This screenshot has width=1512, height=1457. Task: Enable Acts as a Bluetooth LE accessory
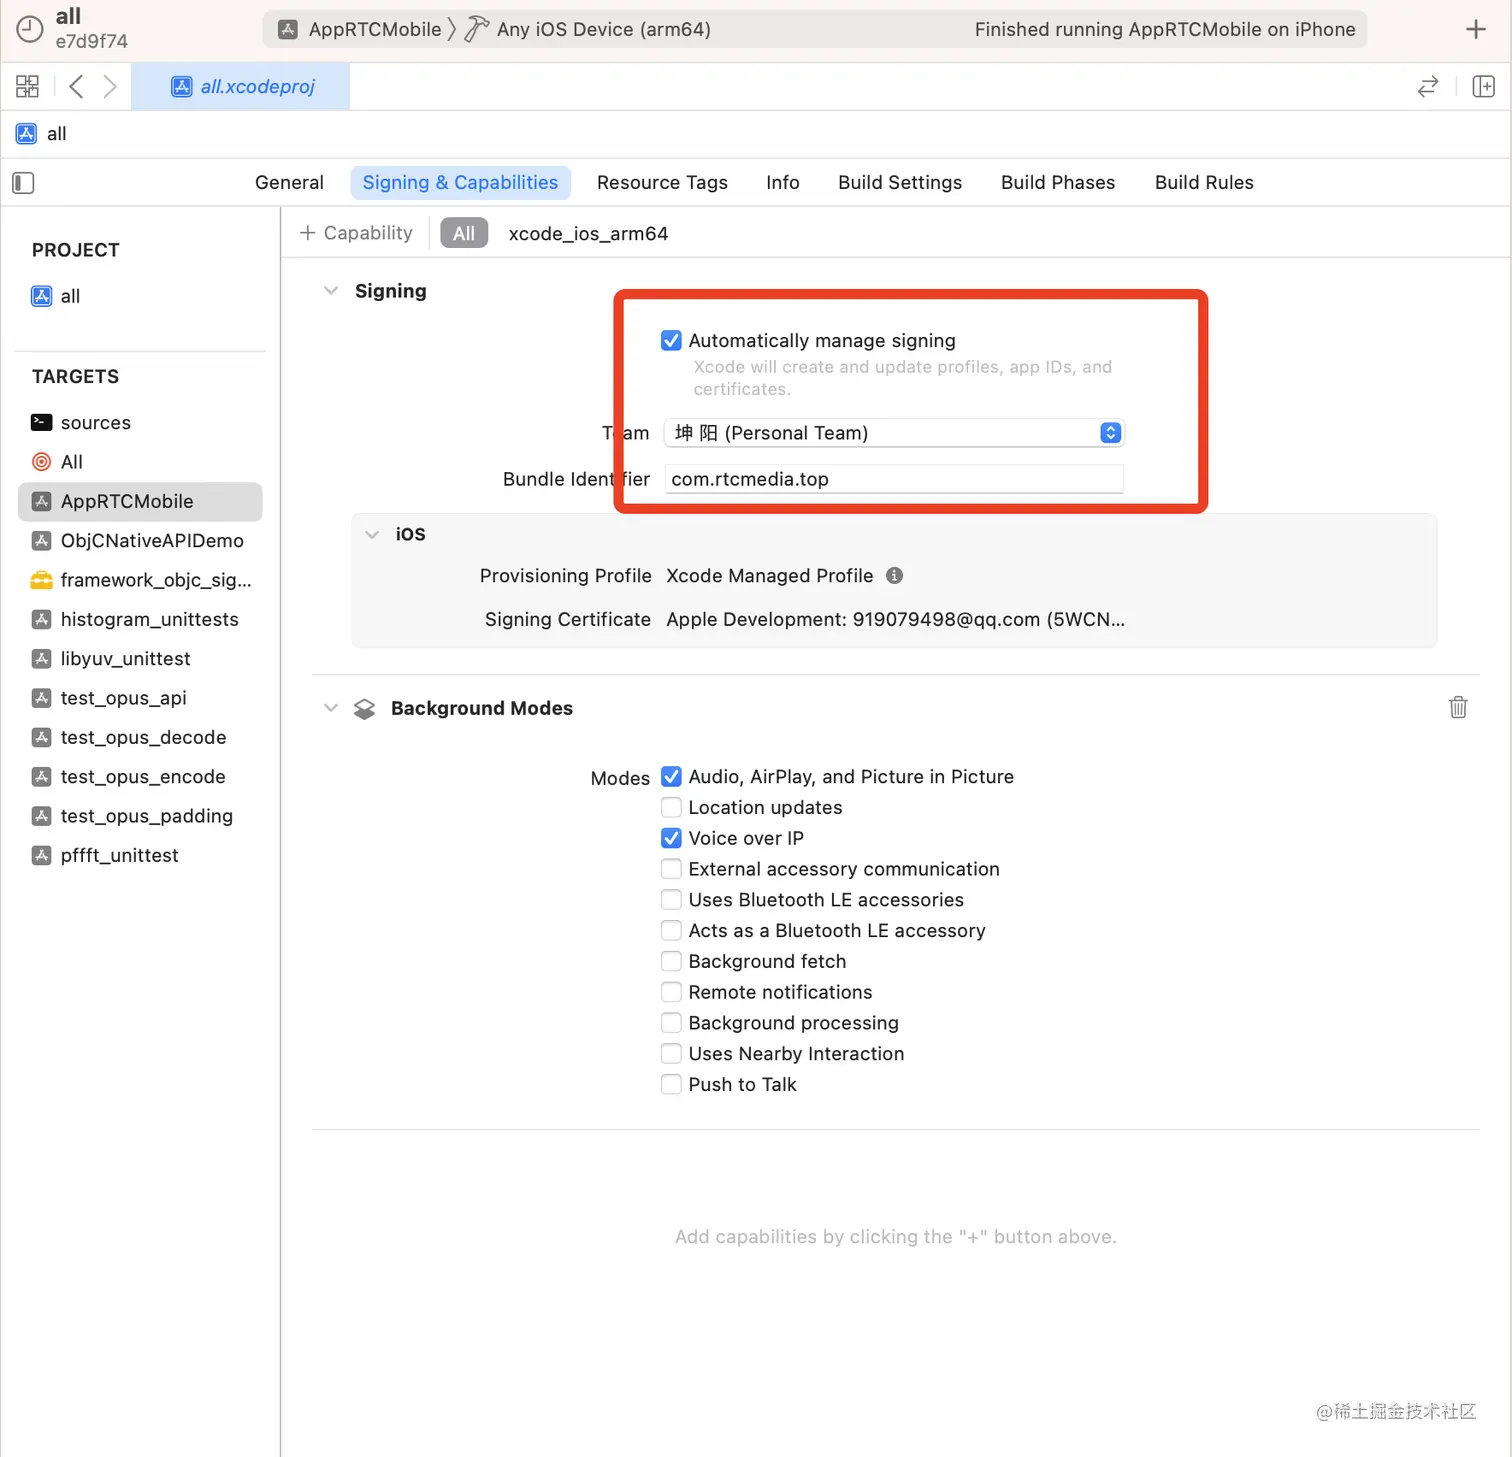pyautogui.click(x=671, y=931)
